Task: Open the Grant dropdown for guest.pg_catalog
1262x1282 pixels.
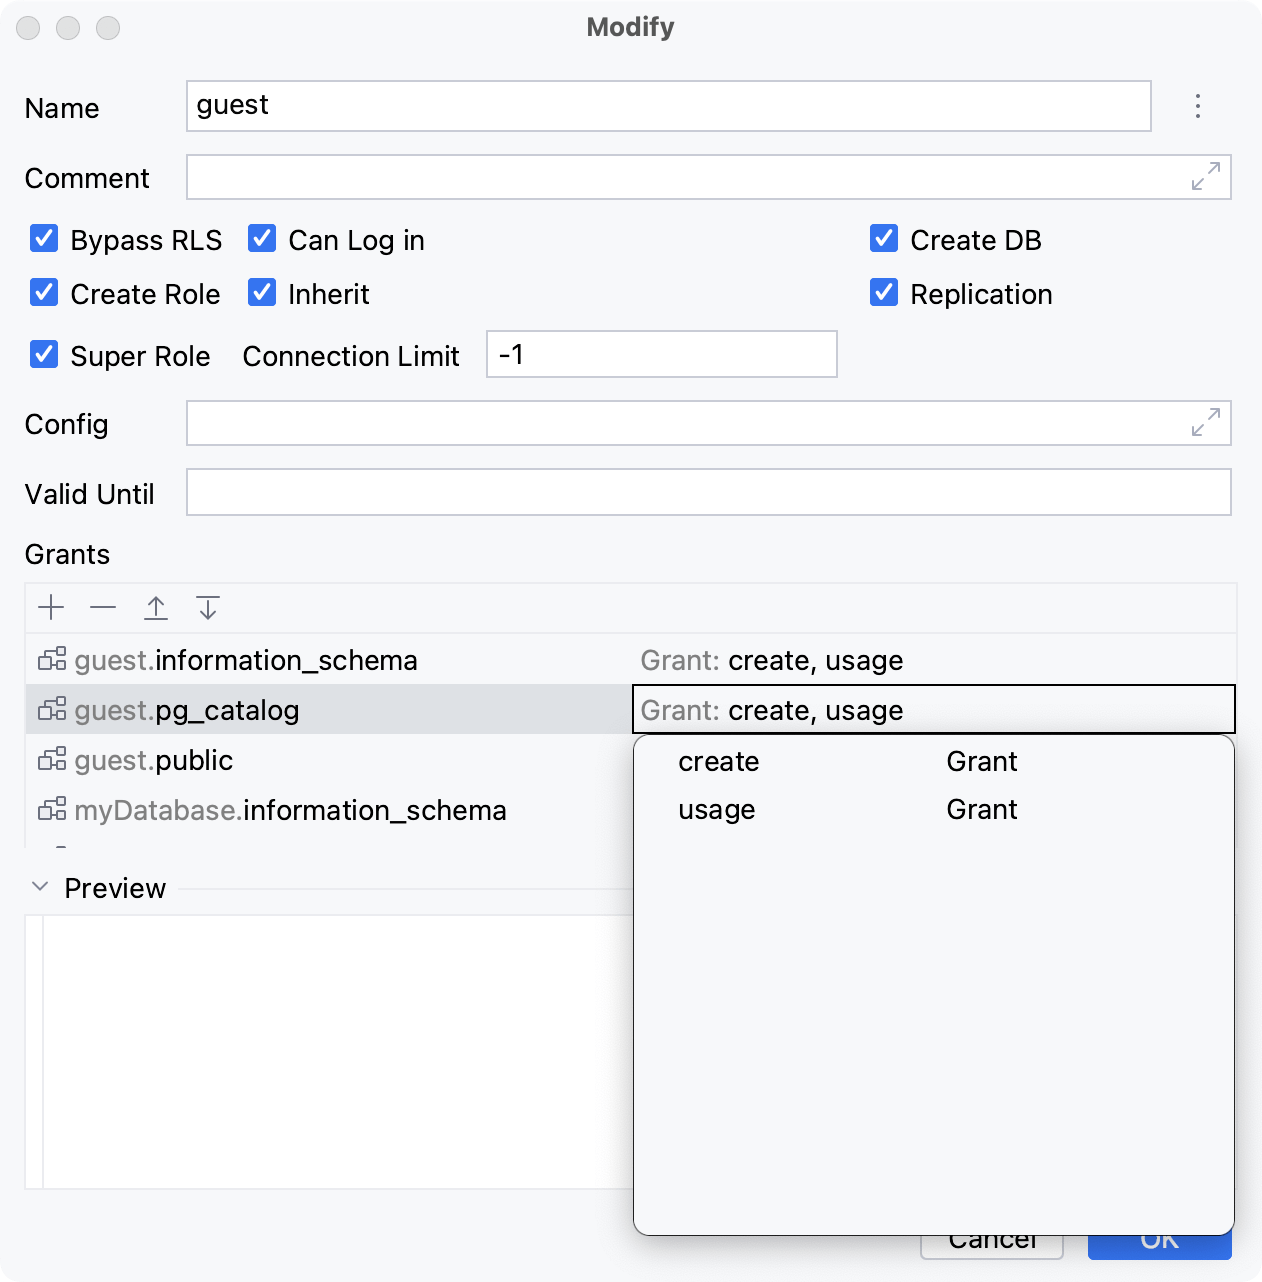Action: click(934, 709)
